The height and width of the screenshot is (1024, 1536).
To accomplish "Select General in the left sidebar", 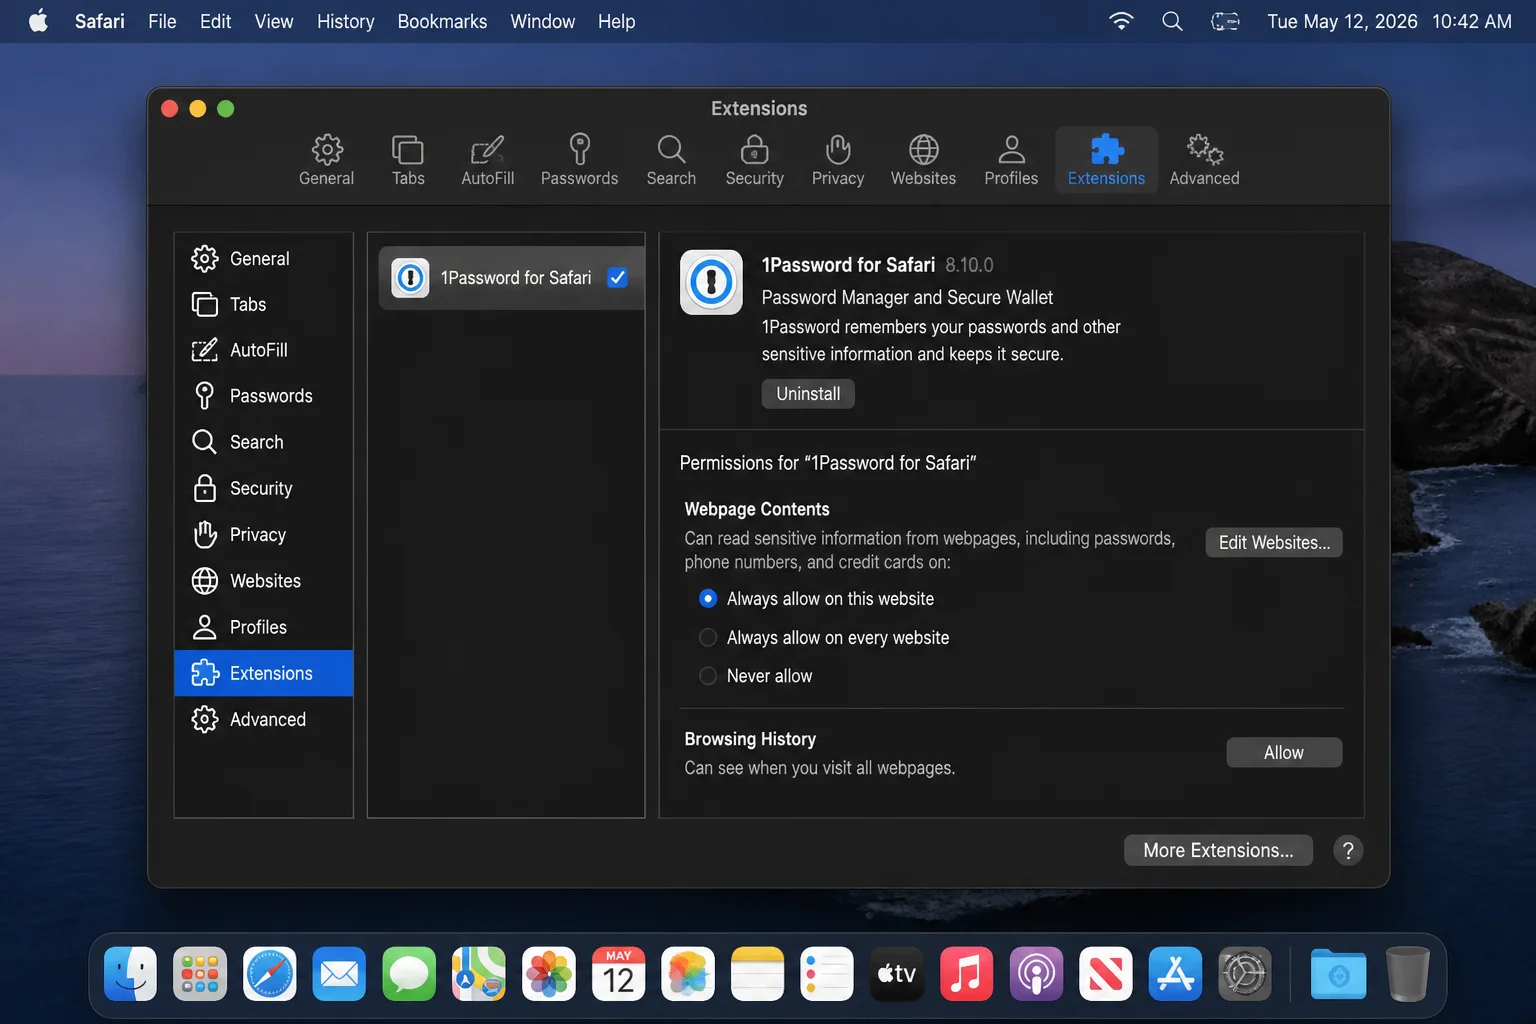I will point(264,258).
